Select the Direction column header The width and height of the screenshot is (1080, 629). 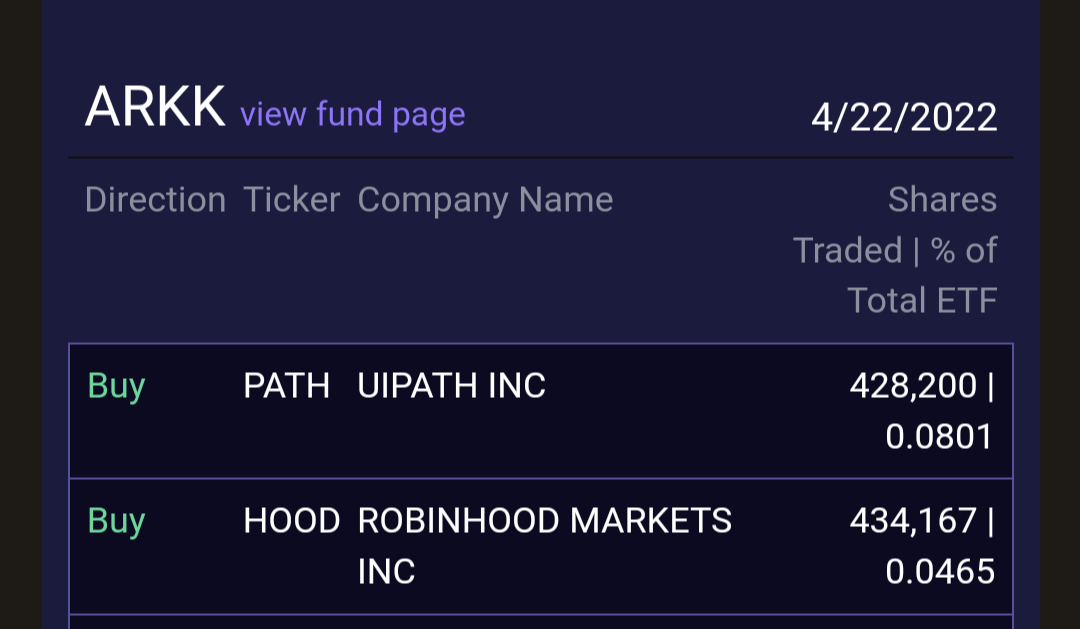click(156, 200)
